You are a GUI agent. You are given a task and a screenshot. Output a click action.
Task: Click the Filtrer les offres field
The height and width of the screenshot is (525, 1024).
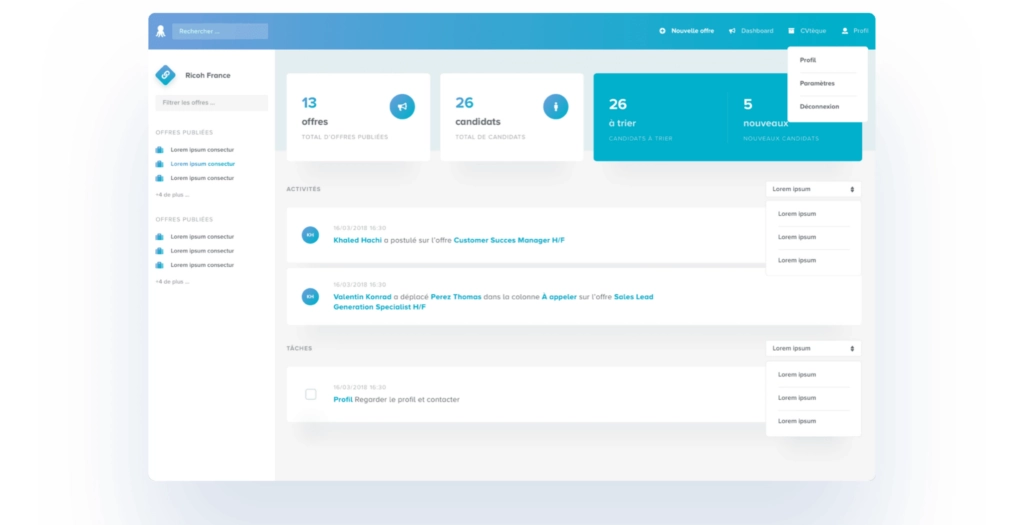coord(211,103)
